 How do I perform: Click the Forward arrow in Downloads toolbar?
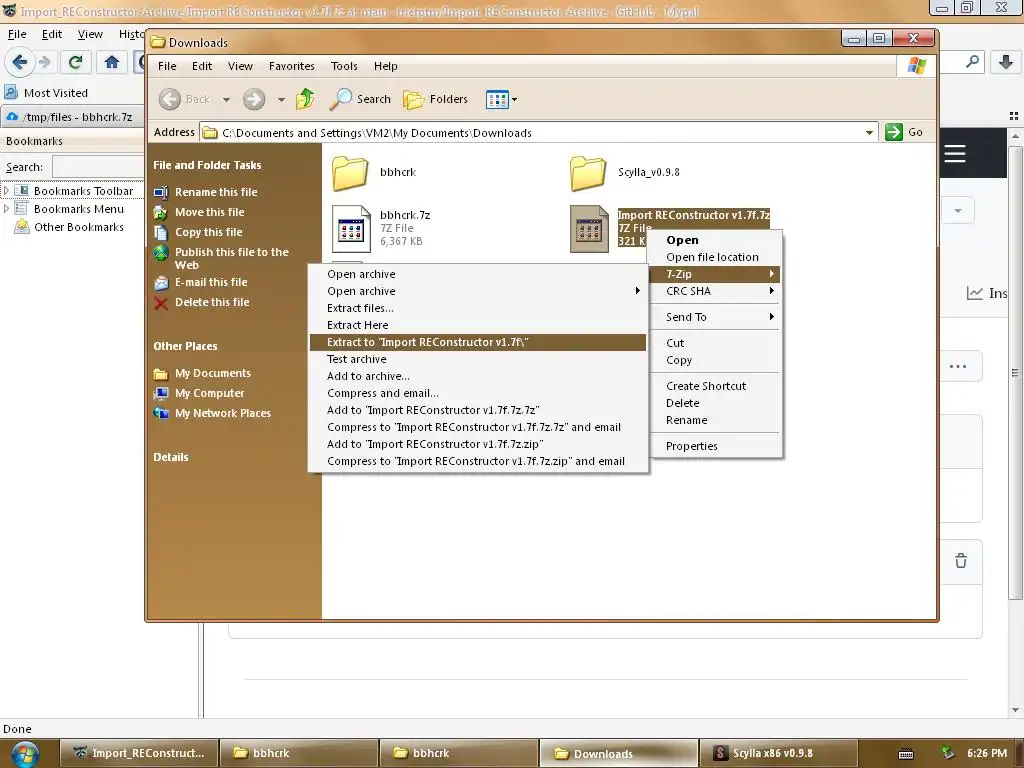pos(254,99)
